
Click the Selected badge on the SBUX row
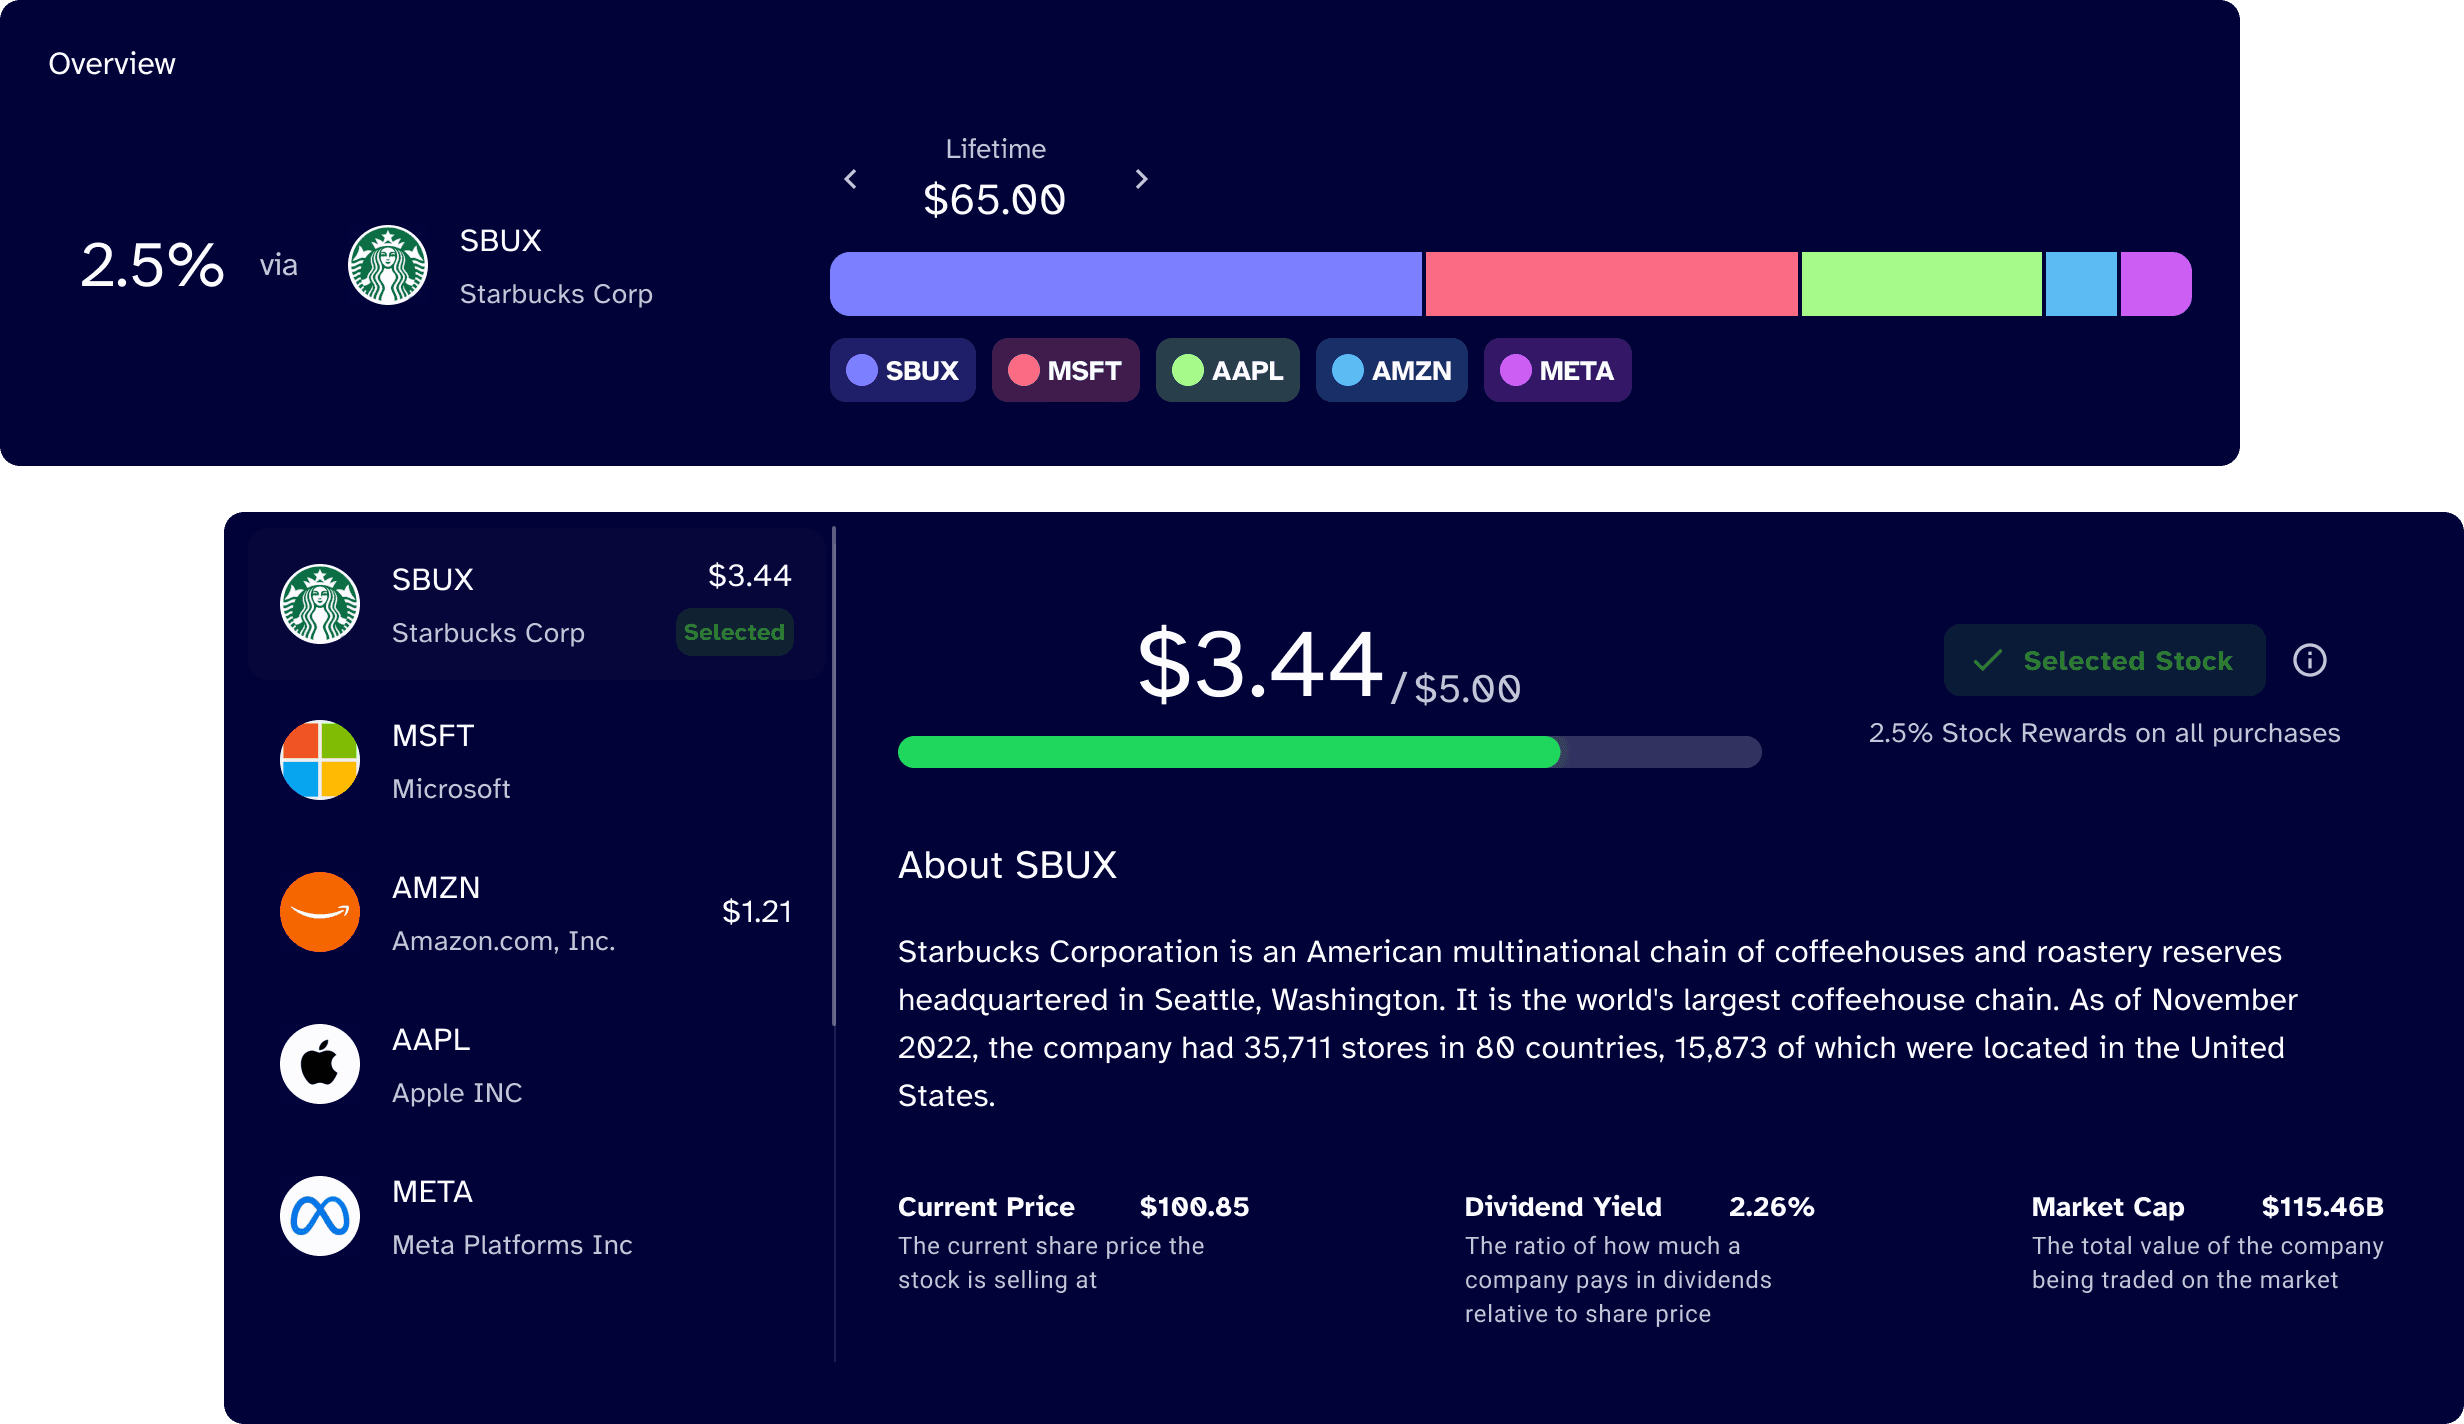pyautogui.click(x=734, y=632)
